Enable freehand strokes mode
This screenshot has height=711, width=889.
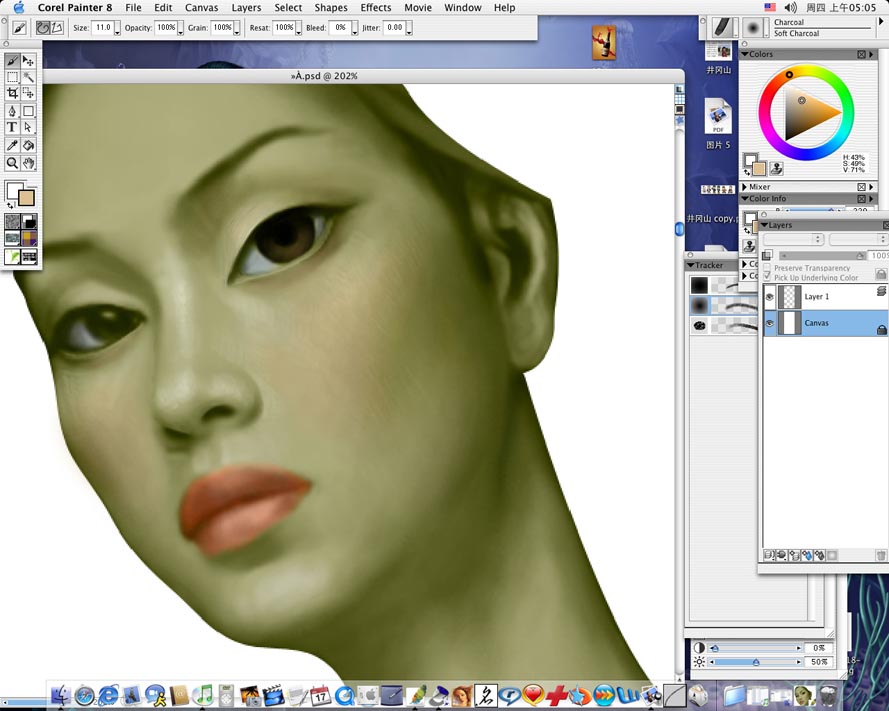tap(43, 27)
